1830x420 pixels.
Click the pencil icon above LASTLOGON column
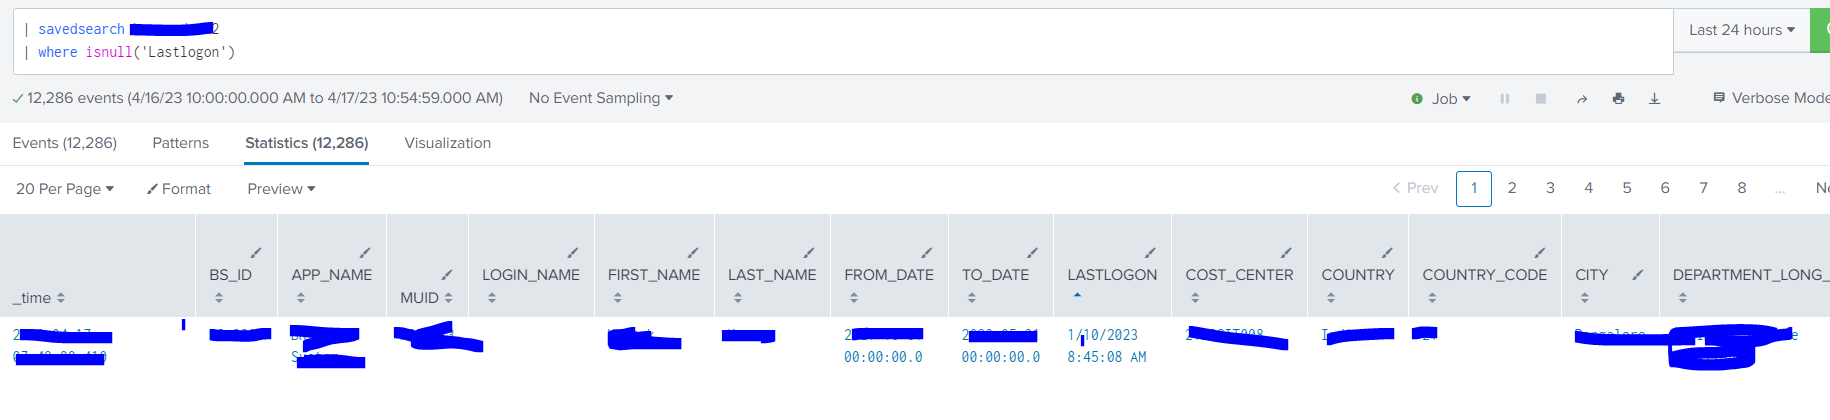(x=1150, y=253)
